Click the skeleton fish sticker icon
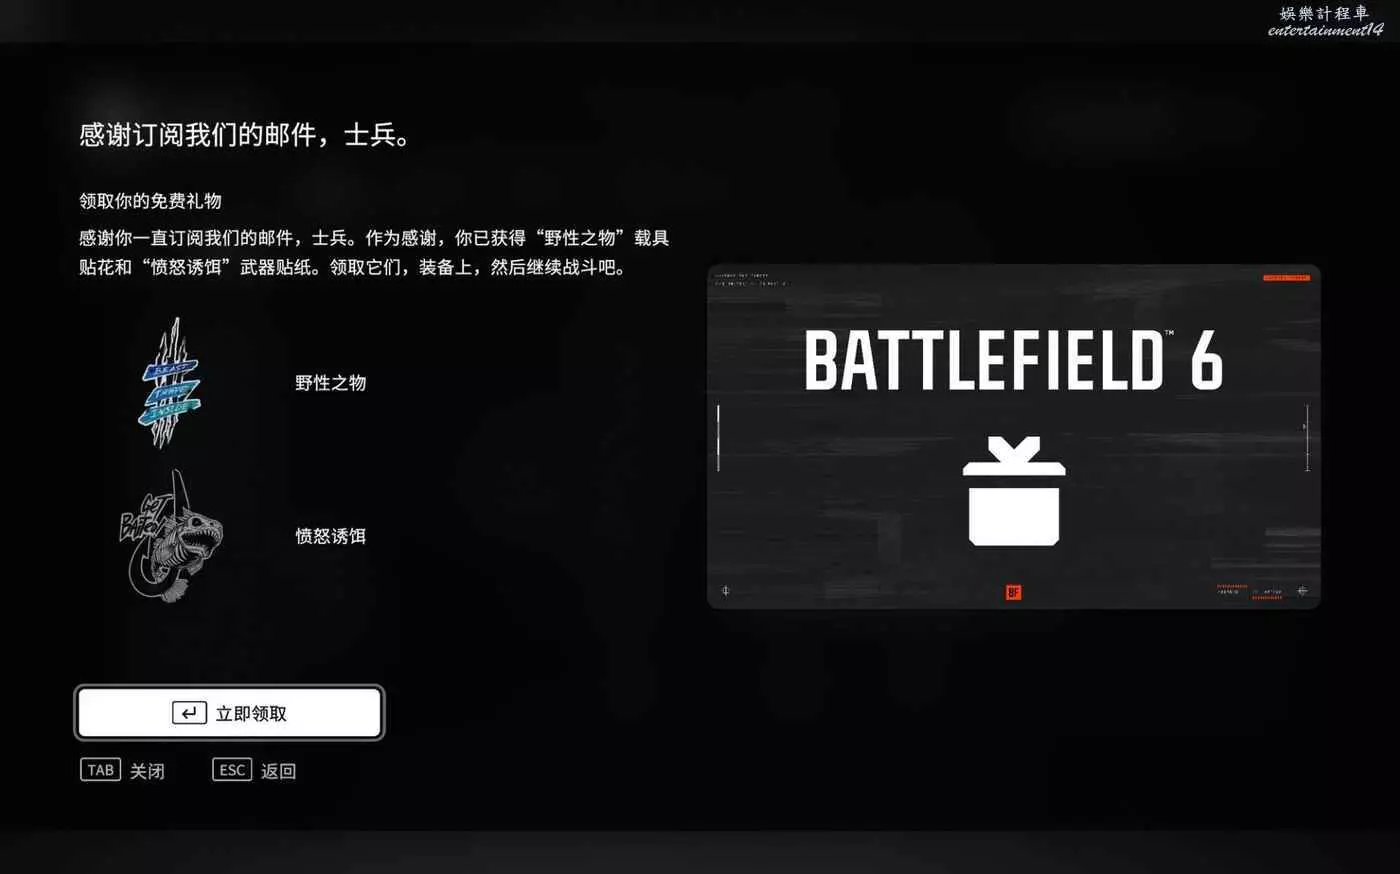Image resolution: width=1400 pixels, height=874 pixels. (171, 537)
